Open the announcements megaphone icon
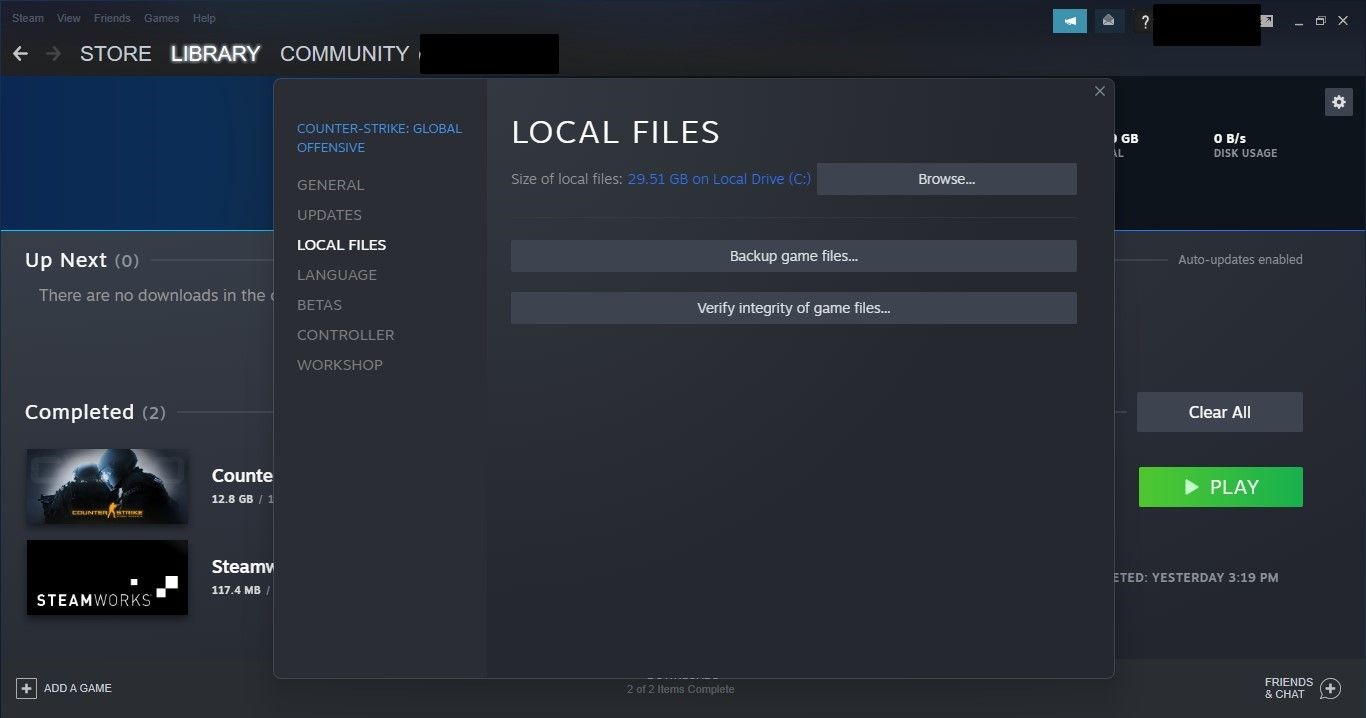This screenshot has width=1366, height=718. tap(1069, 21)
